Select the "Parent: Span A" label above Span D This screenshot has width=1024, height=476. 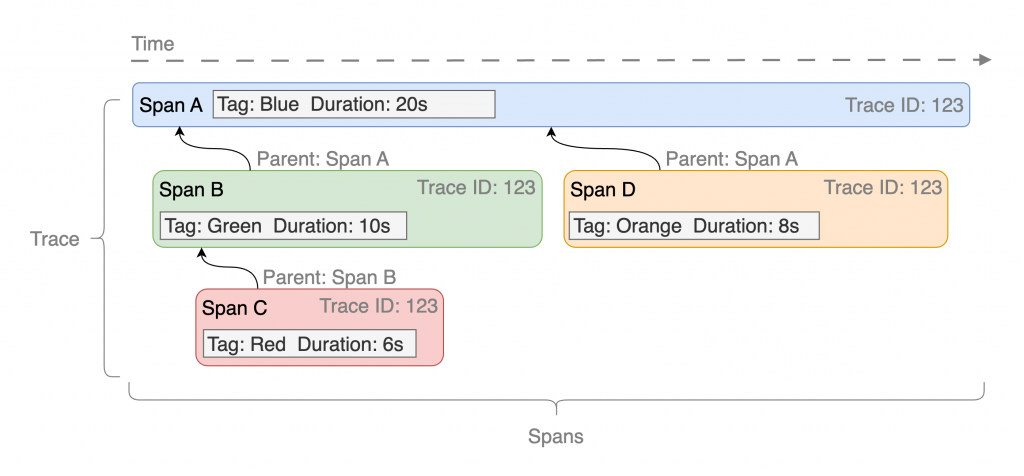click(x=732, y=158)
